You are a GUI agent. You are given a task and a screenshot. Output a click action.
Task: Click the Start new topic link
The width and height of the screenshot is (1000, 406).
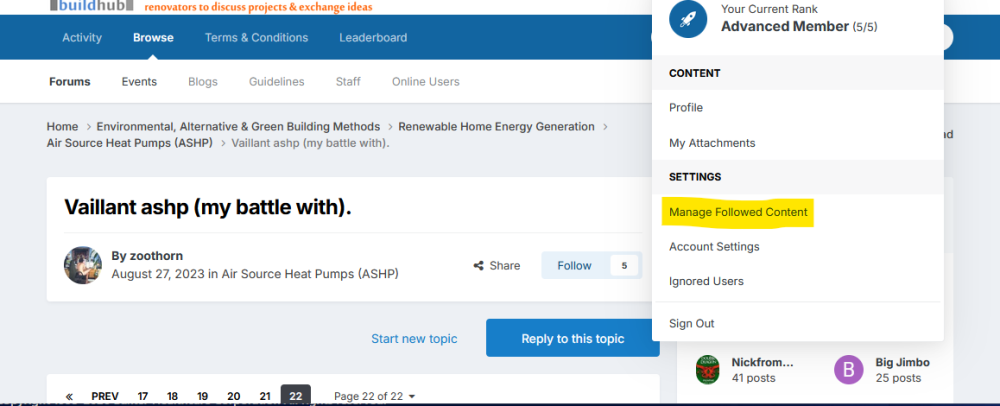click(x=414, y=339)
